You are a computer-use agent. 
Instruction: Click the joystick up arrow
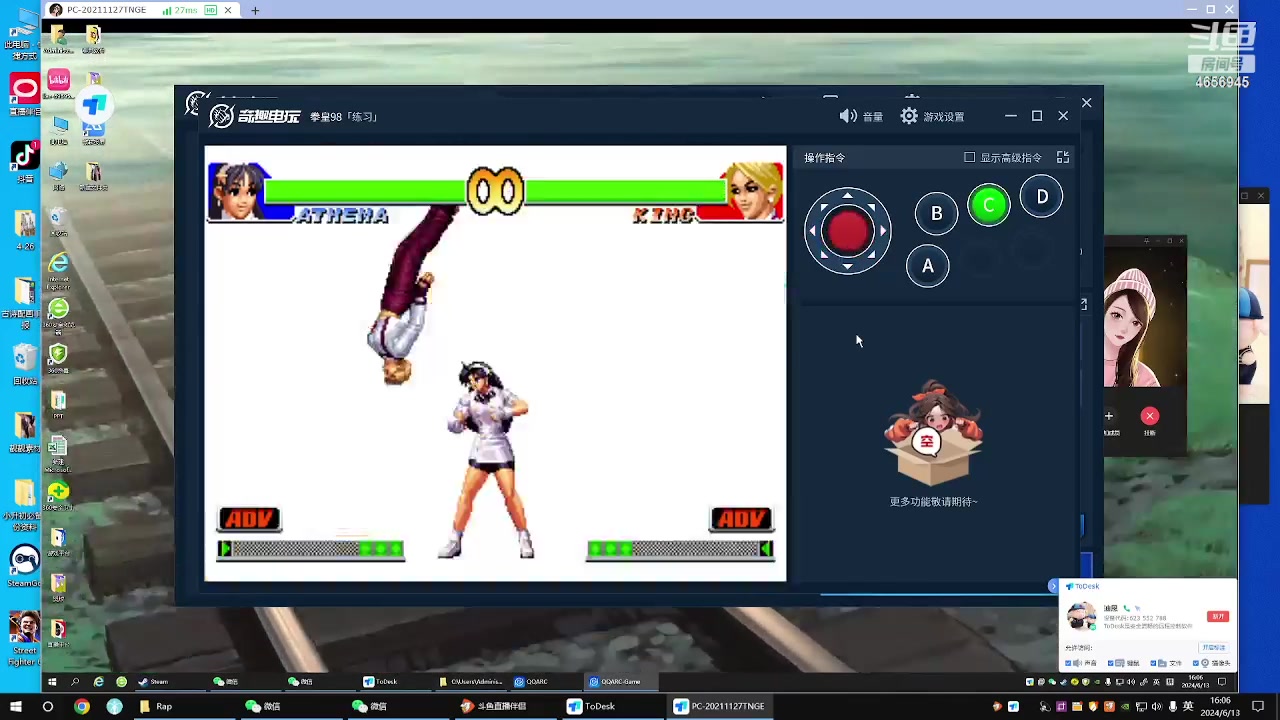coord(848,196)
